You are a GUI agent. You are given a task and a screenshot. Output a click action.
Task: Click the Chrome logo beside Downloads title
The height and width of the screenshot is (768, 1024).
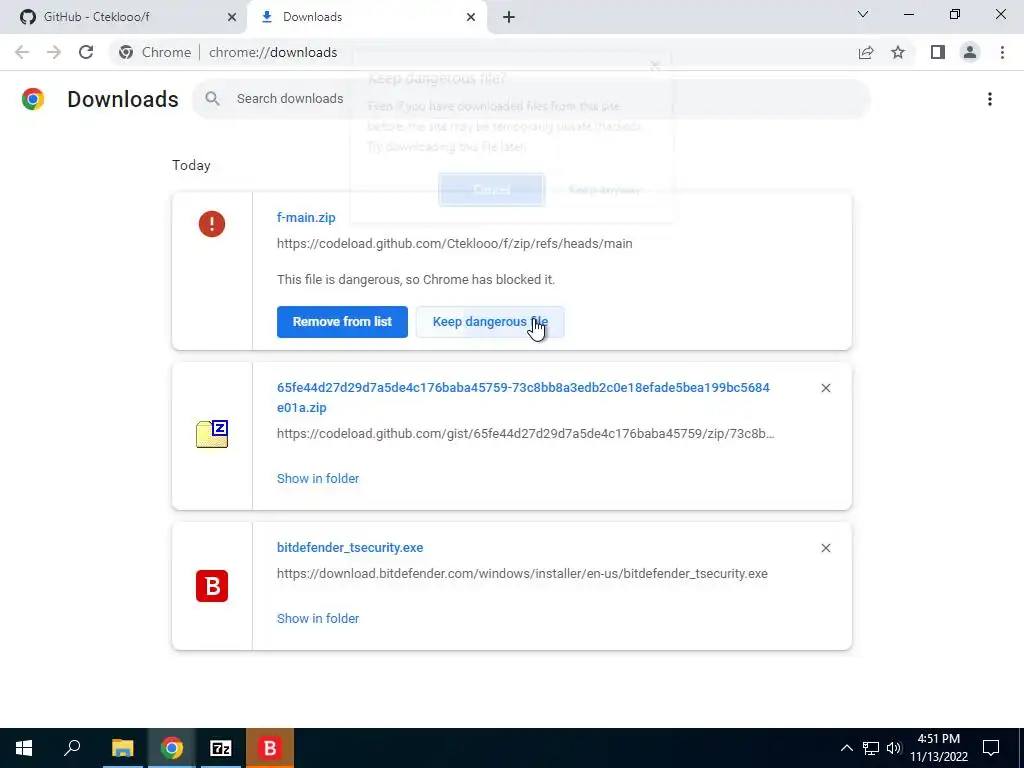coord(33,99)
